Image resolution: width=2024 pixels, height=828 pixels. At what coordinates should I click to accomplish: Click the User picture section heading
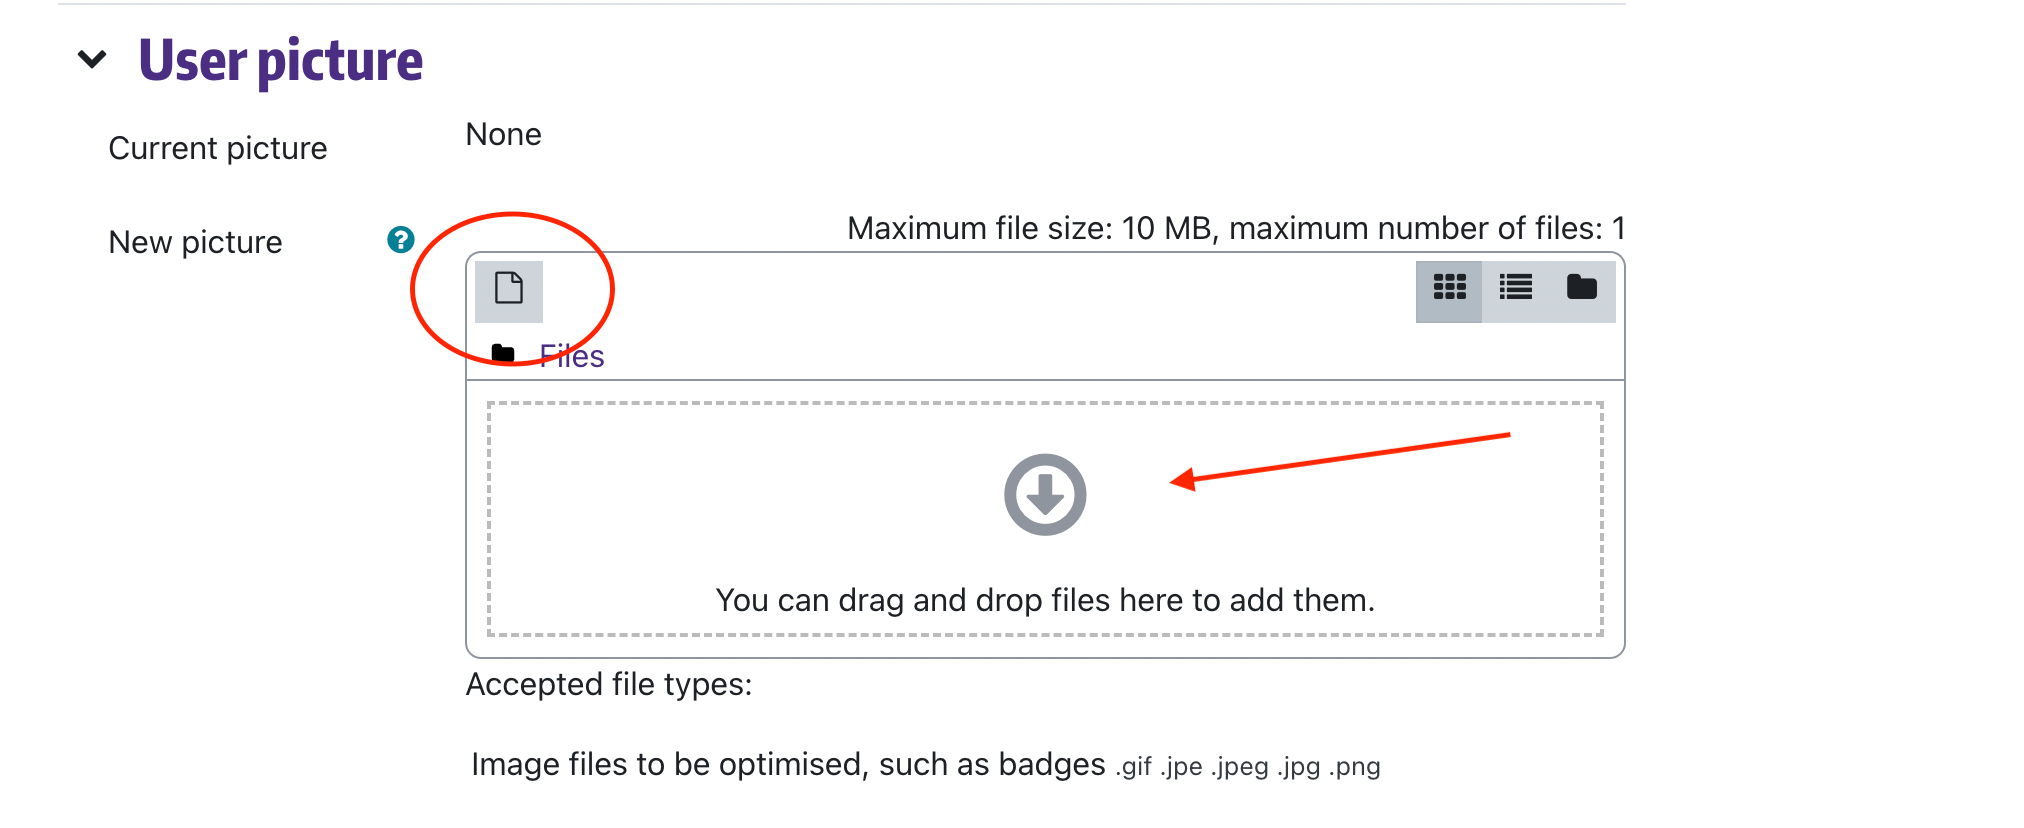(x=281, y=60)
